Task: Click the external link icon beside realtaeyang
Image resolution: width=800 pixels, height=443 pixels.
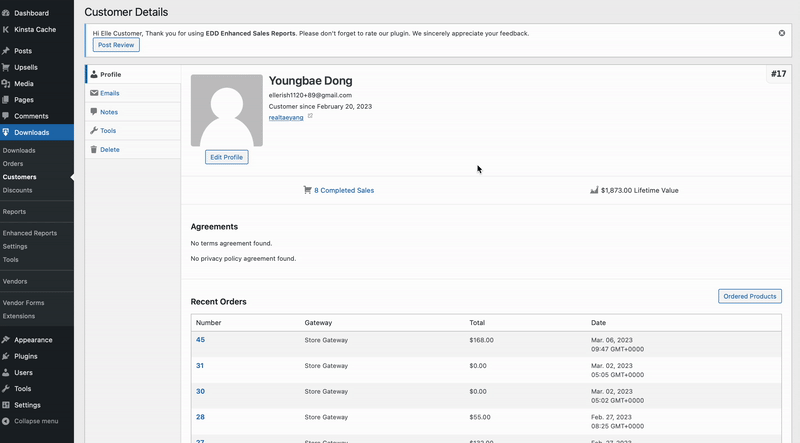Action: tap(310, 116)
